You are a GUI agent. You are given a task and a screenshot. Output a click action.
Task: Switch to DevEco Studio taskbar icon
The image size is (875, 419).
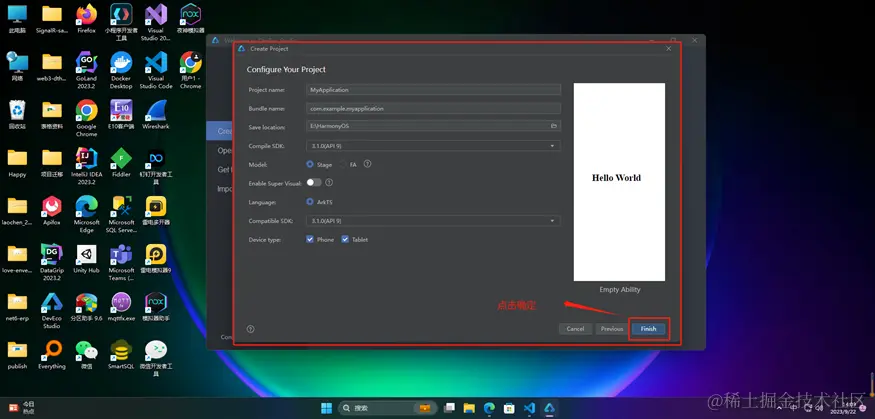coord(549,408)
